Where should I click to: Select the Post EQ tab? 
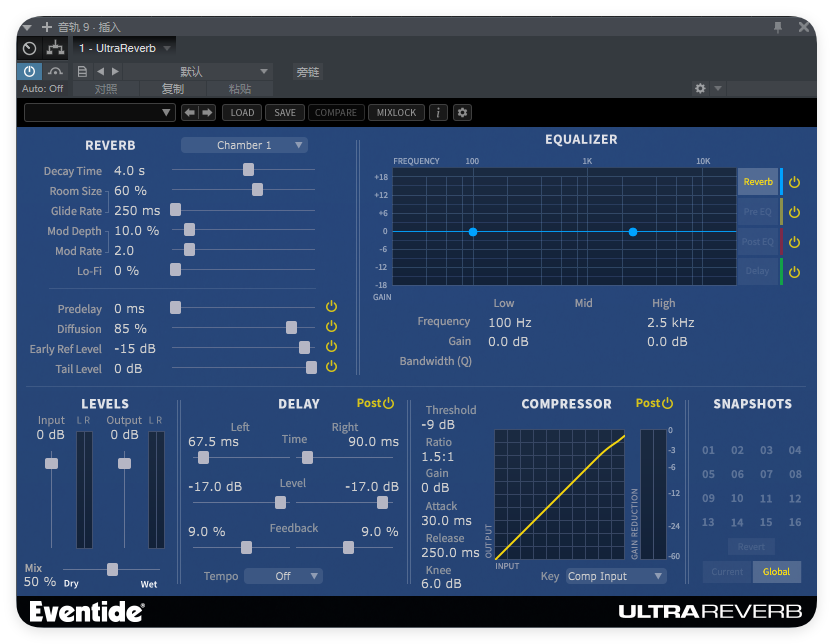point(758,242)
